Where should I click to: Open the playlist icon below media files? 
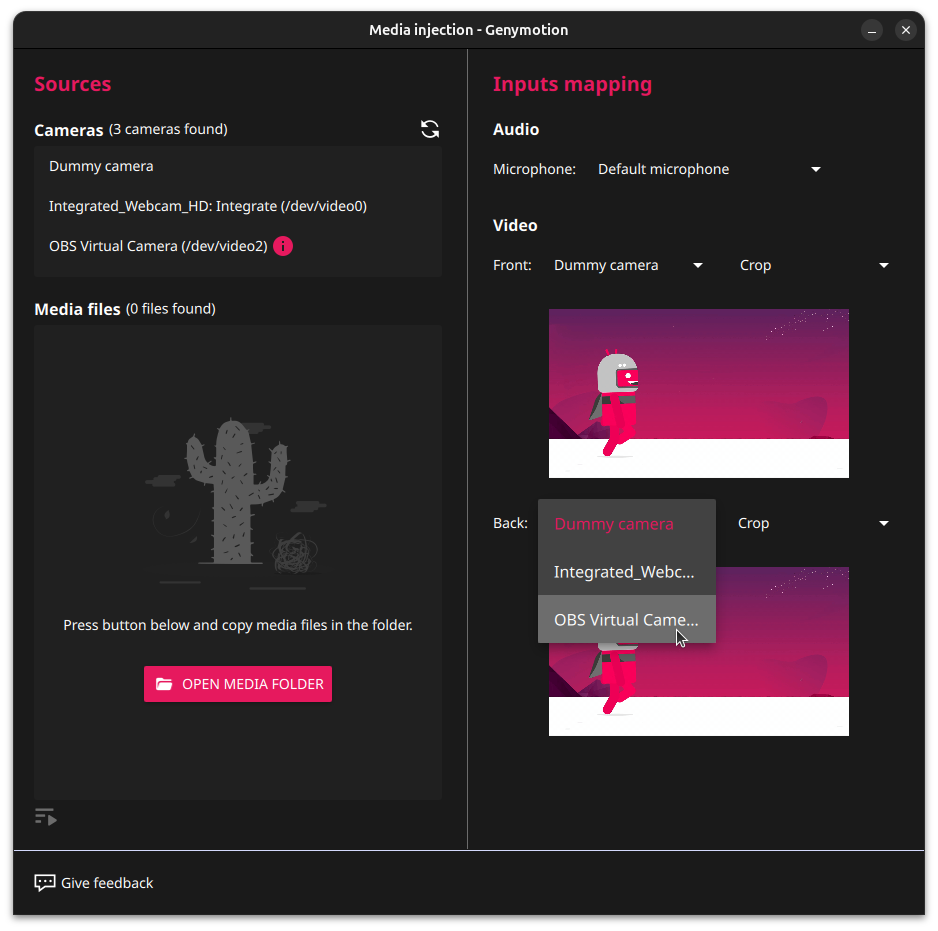(x=46, y=817)
